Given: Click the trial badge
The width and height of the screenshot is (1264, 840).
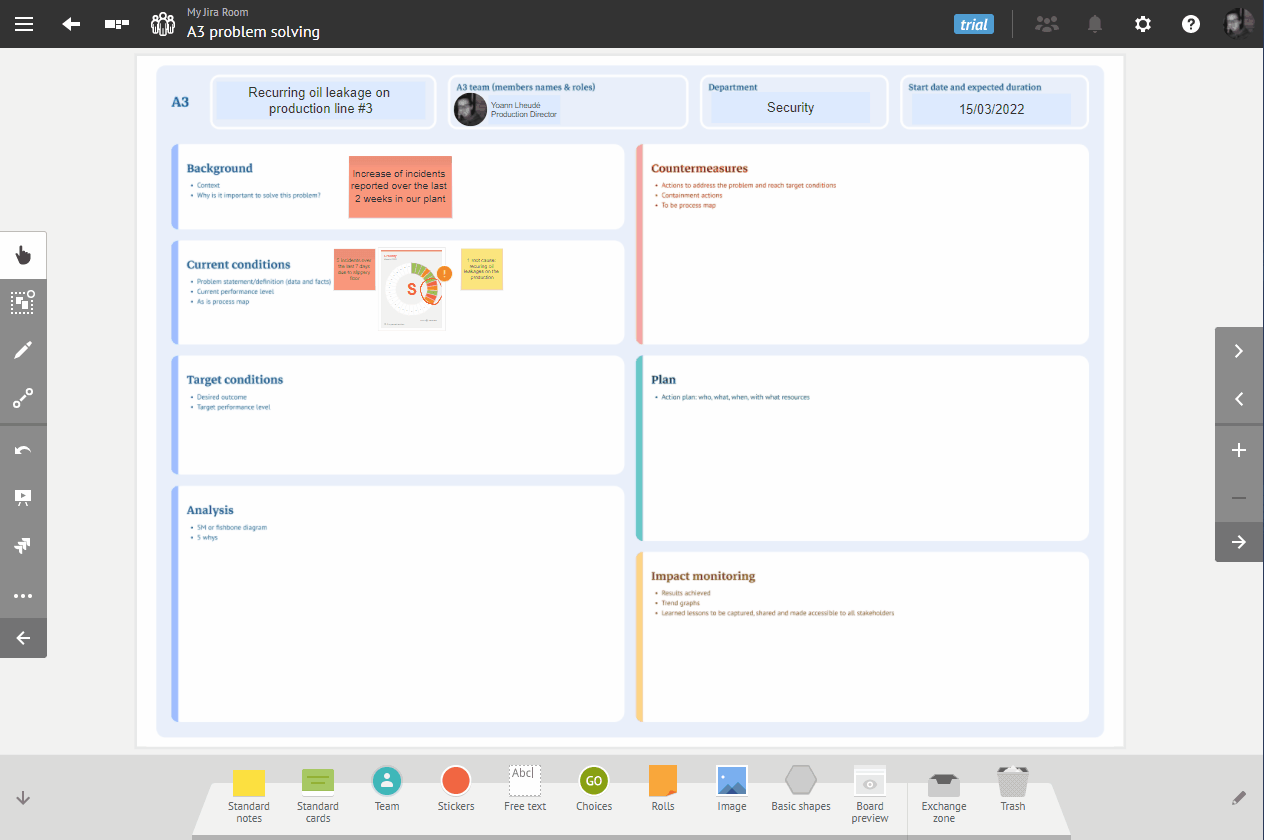Looking at the screenshot, I should click(x=973, y=24).
